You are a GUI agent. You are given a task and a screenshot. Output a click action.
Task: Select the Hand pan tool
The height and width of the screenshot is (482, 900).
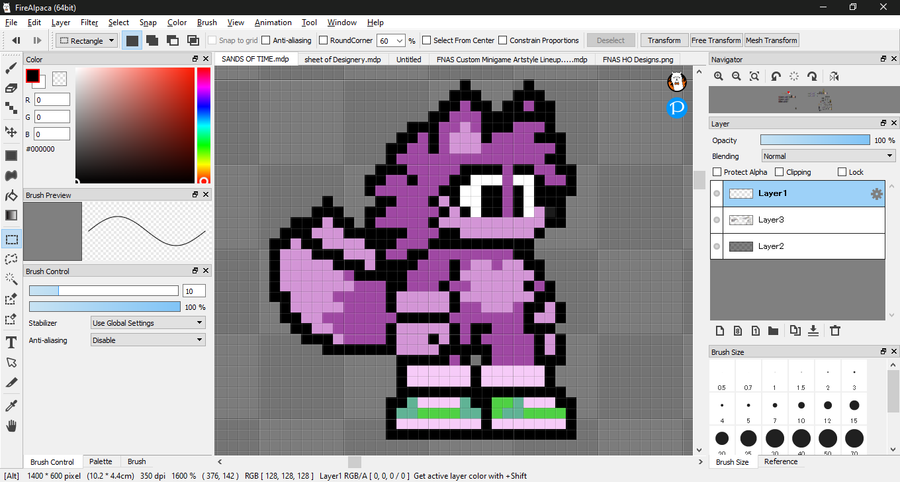click(11, 426)
